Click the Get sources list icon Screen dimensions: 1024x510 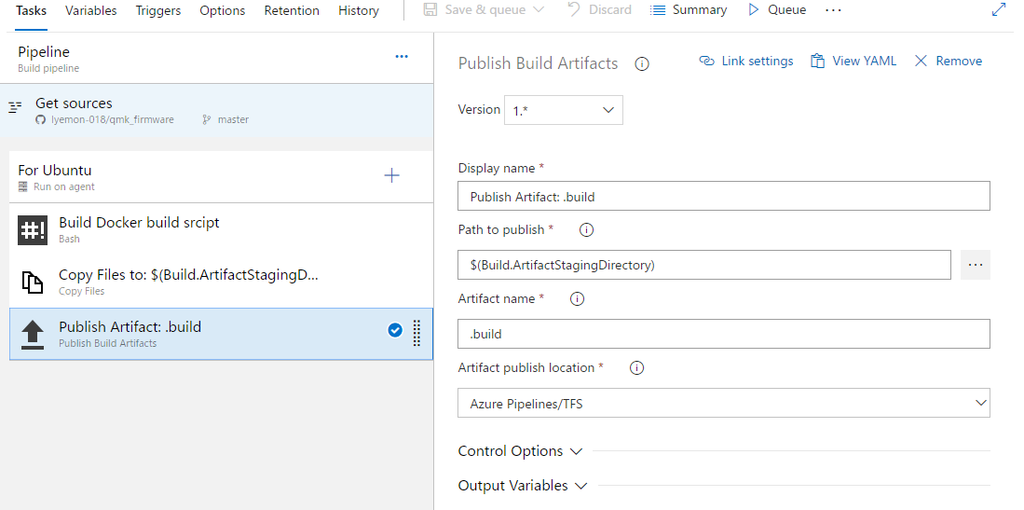(x=16, y=108)
